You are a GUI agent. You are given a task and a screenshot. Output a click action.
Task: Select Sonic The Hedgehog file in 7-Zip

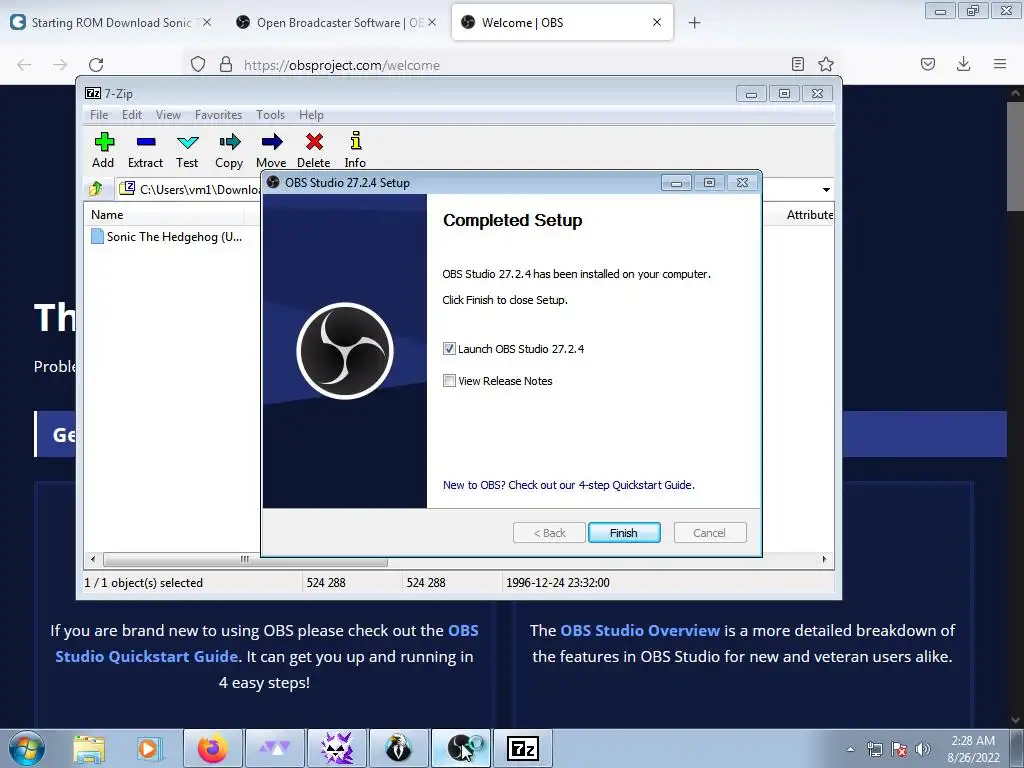point(168,236)
